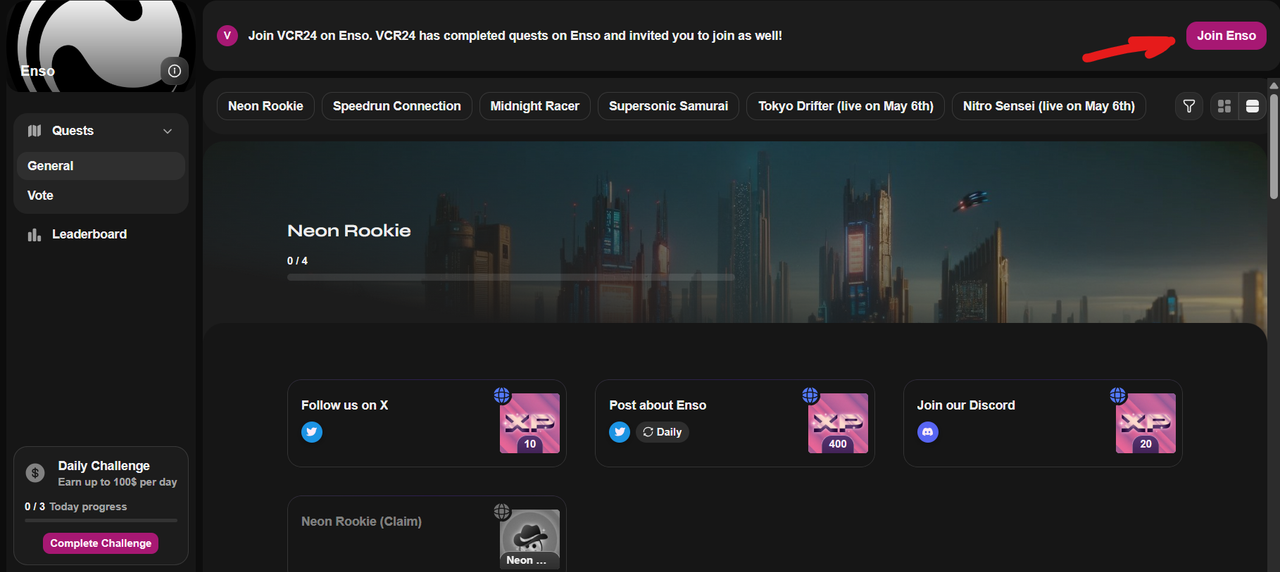Open the Join our Discord quest

[1043, 423]
